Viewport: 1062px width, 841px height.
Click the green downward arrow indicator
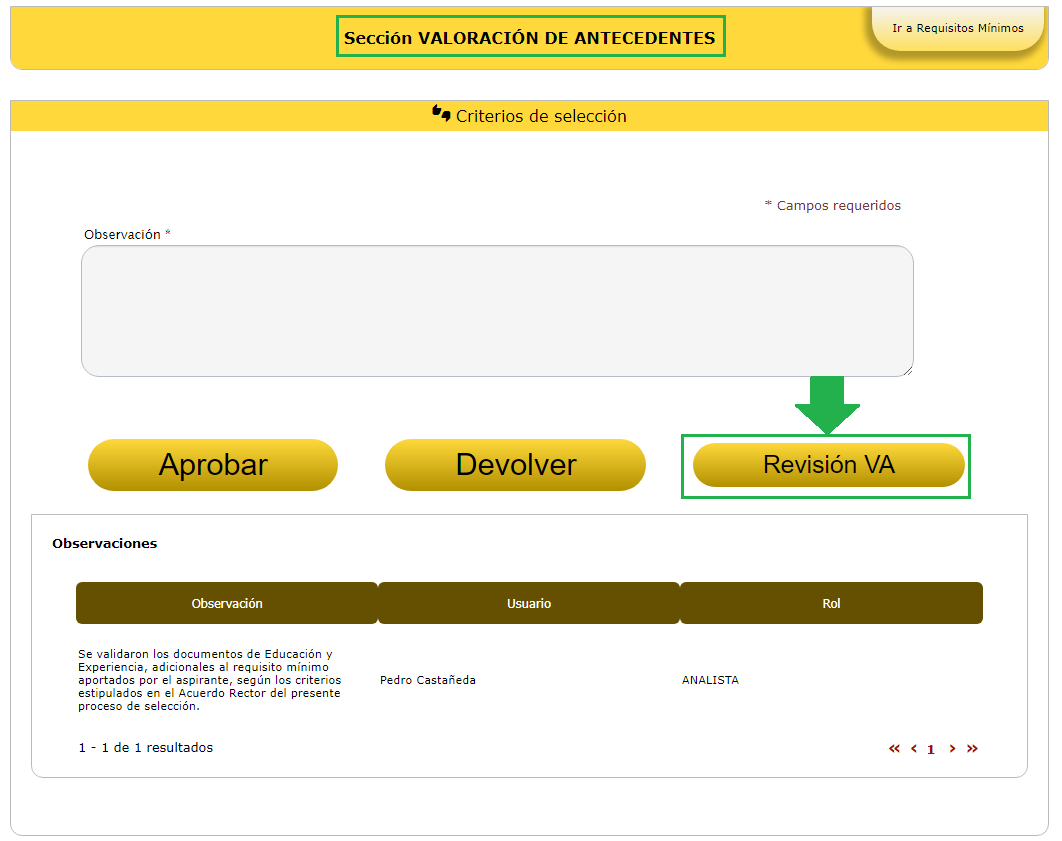[x=827, y=404]
